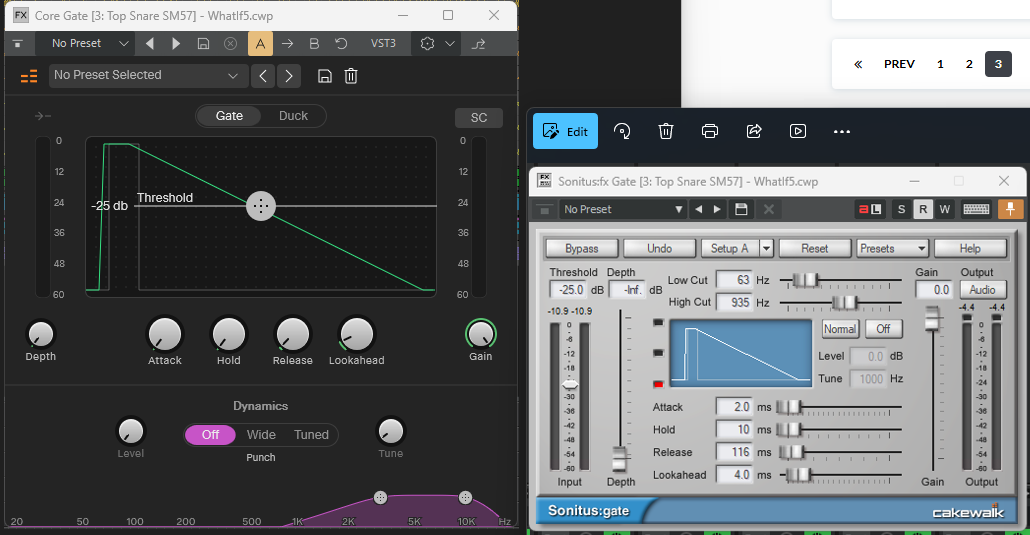Image resolution: width=1030 pixels, height=535 pixels.
Task: Expand the Setup A dropdown arrow
Action: coord(766,248)
